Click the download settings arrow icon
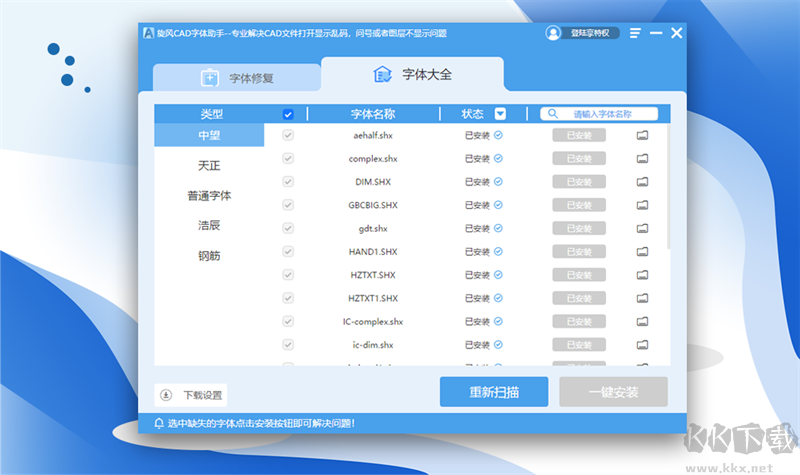Image resolution: width=800 pixels, height=475 pixels. [x=165, y=394]
